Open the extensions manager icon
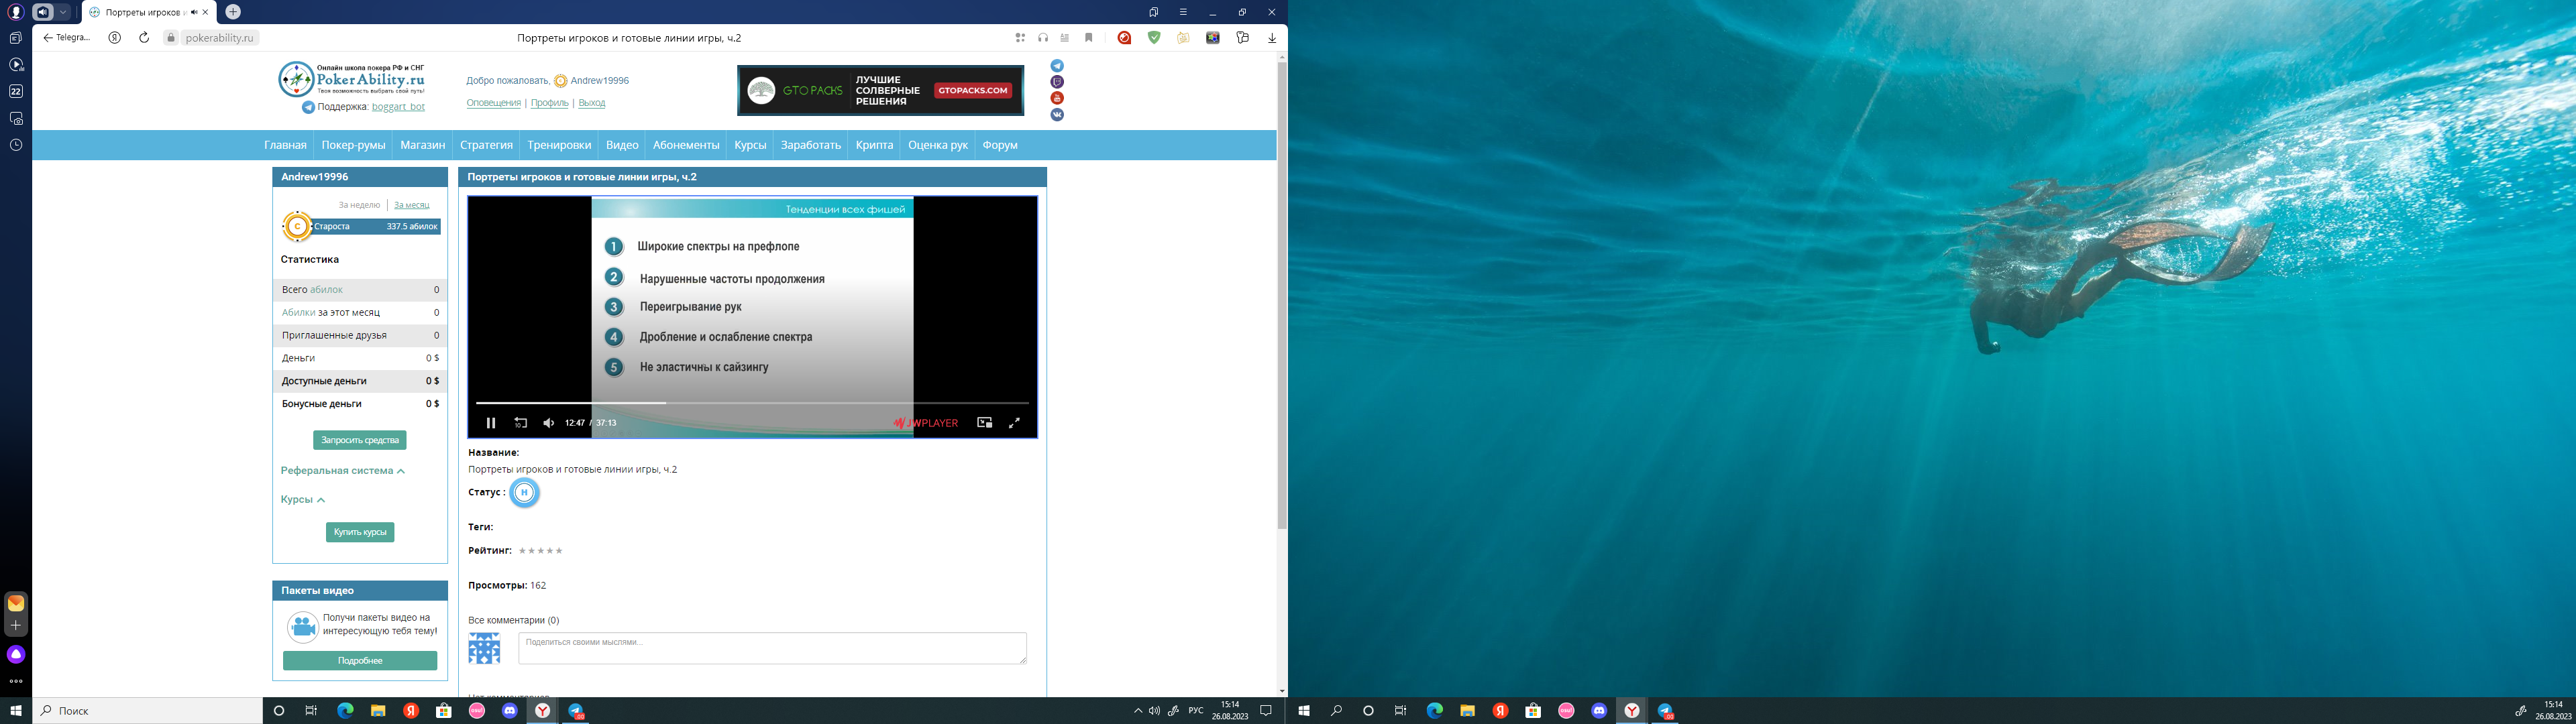The width and height of the screenshot is (2576, 724). [1242, 38]
